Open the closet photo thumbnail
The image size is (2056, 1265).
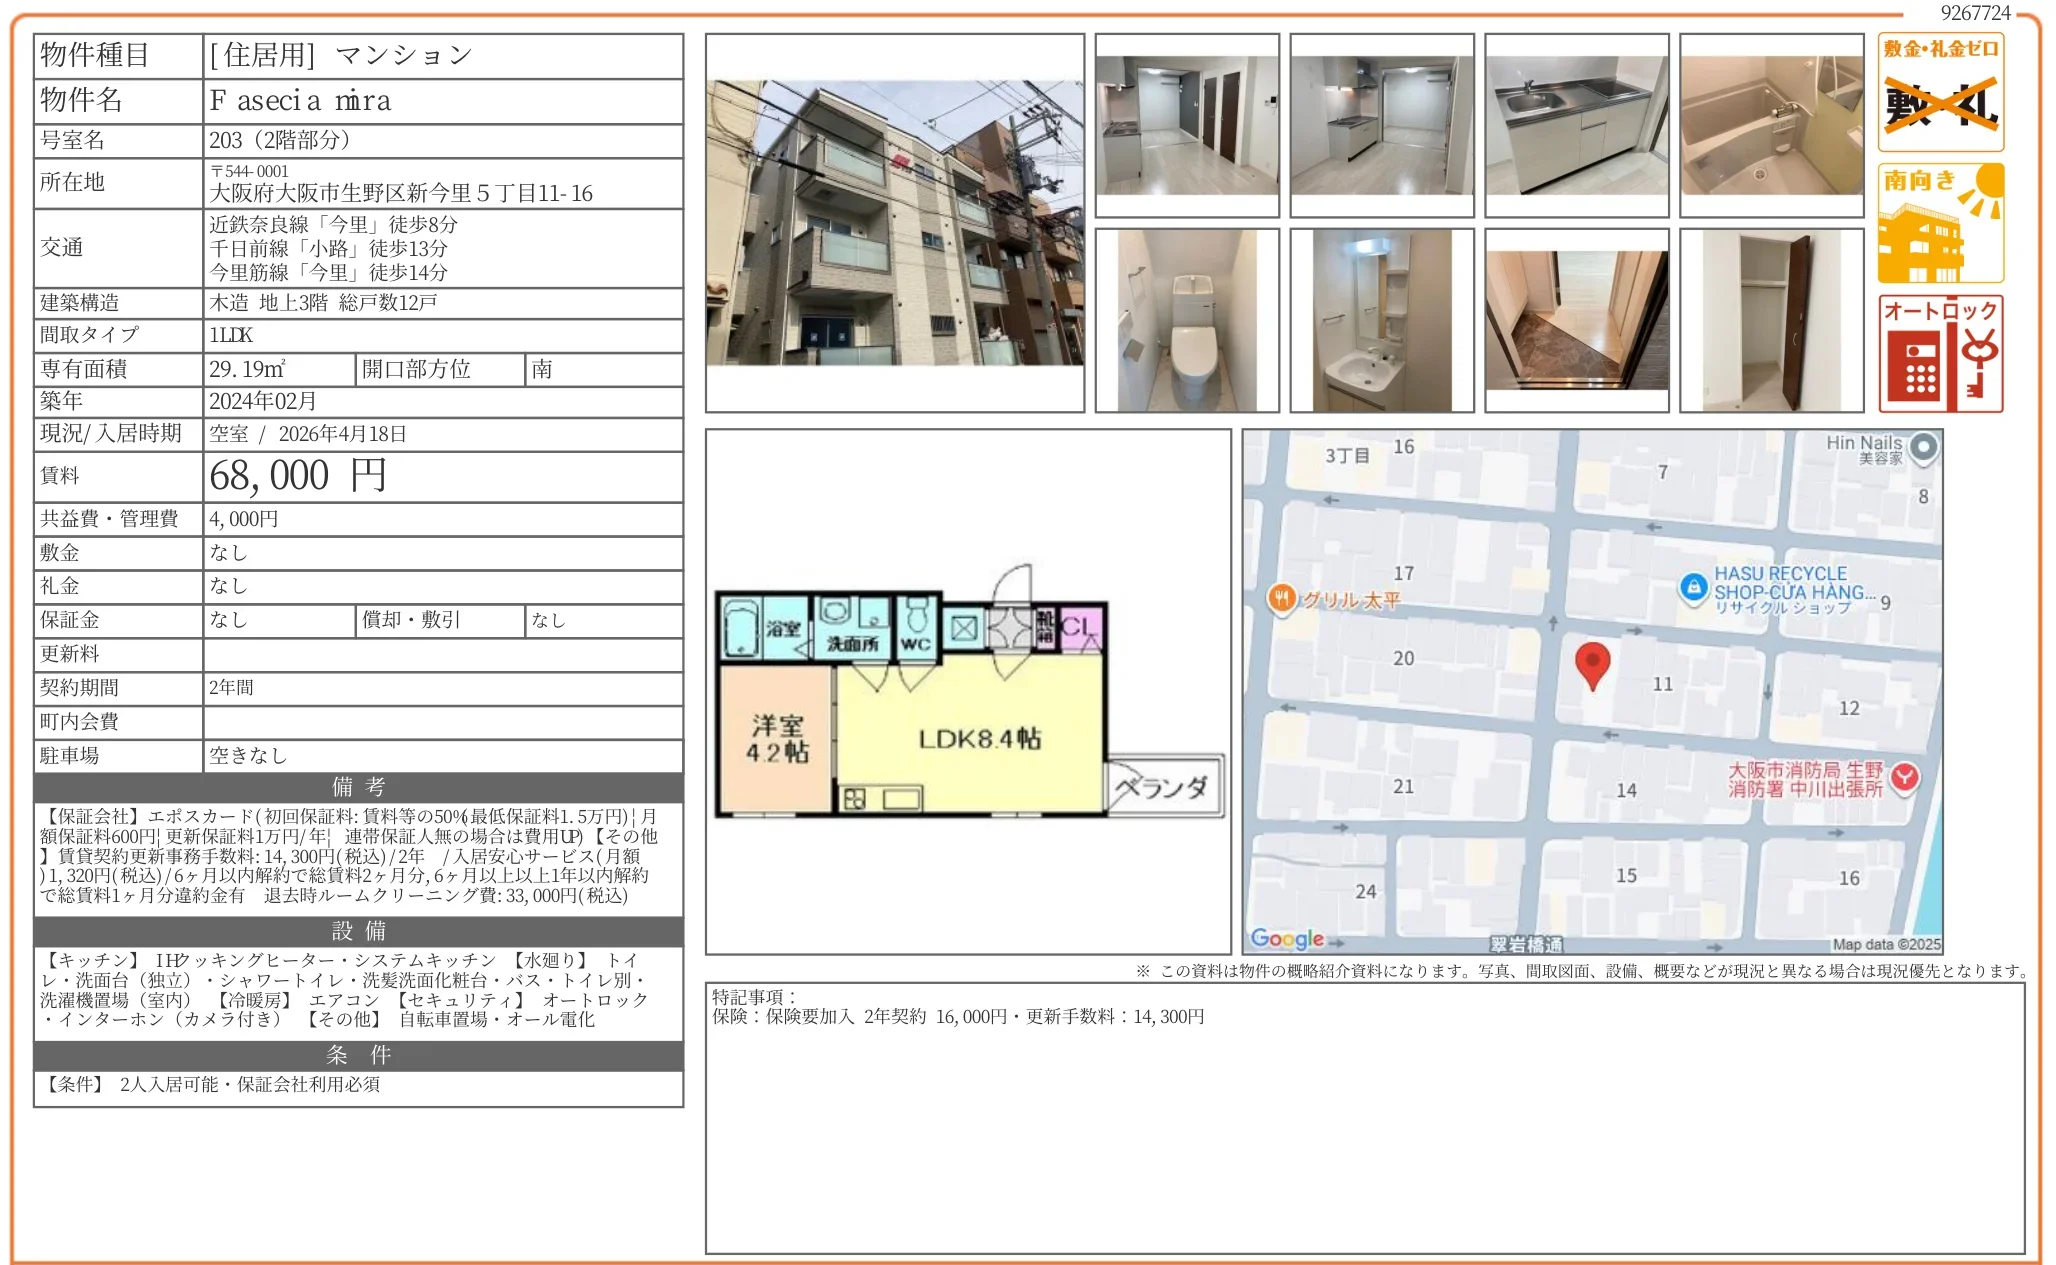click(x=1771, y=320)
